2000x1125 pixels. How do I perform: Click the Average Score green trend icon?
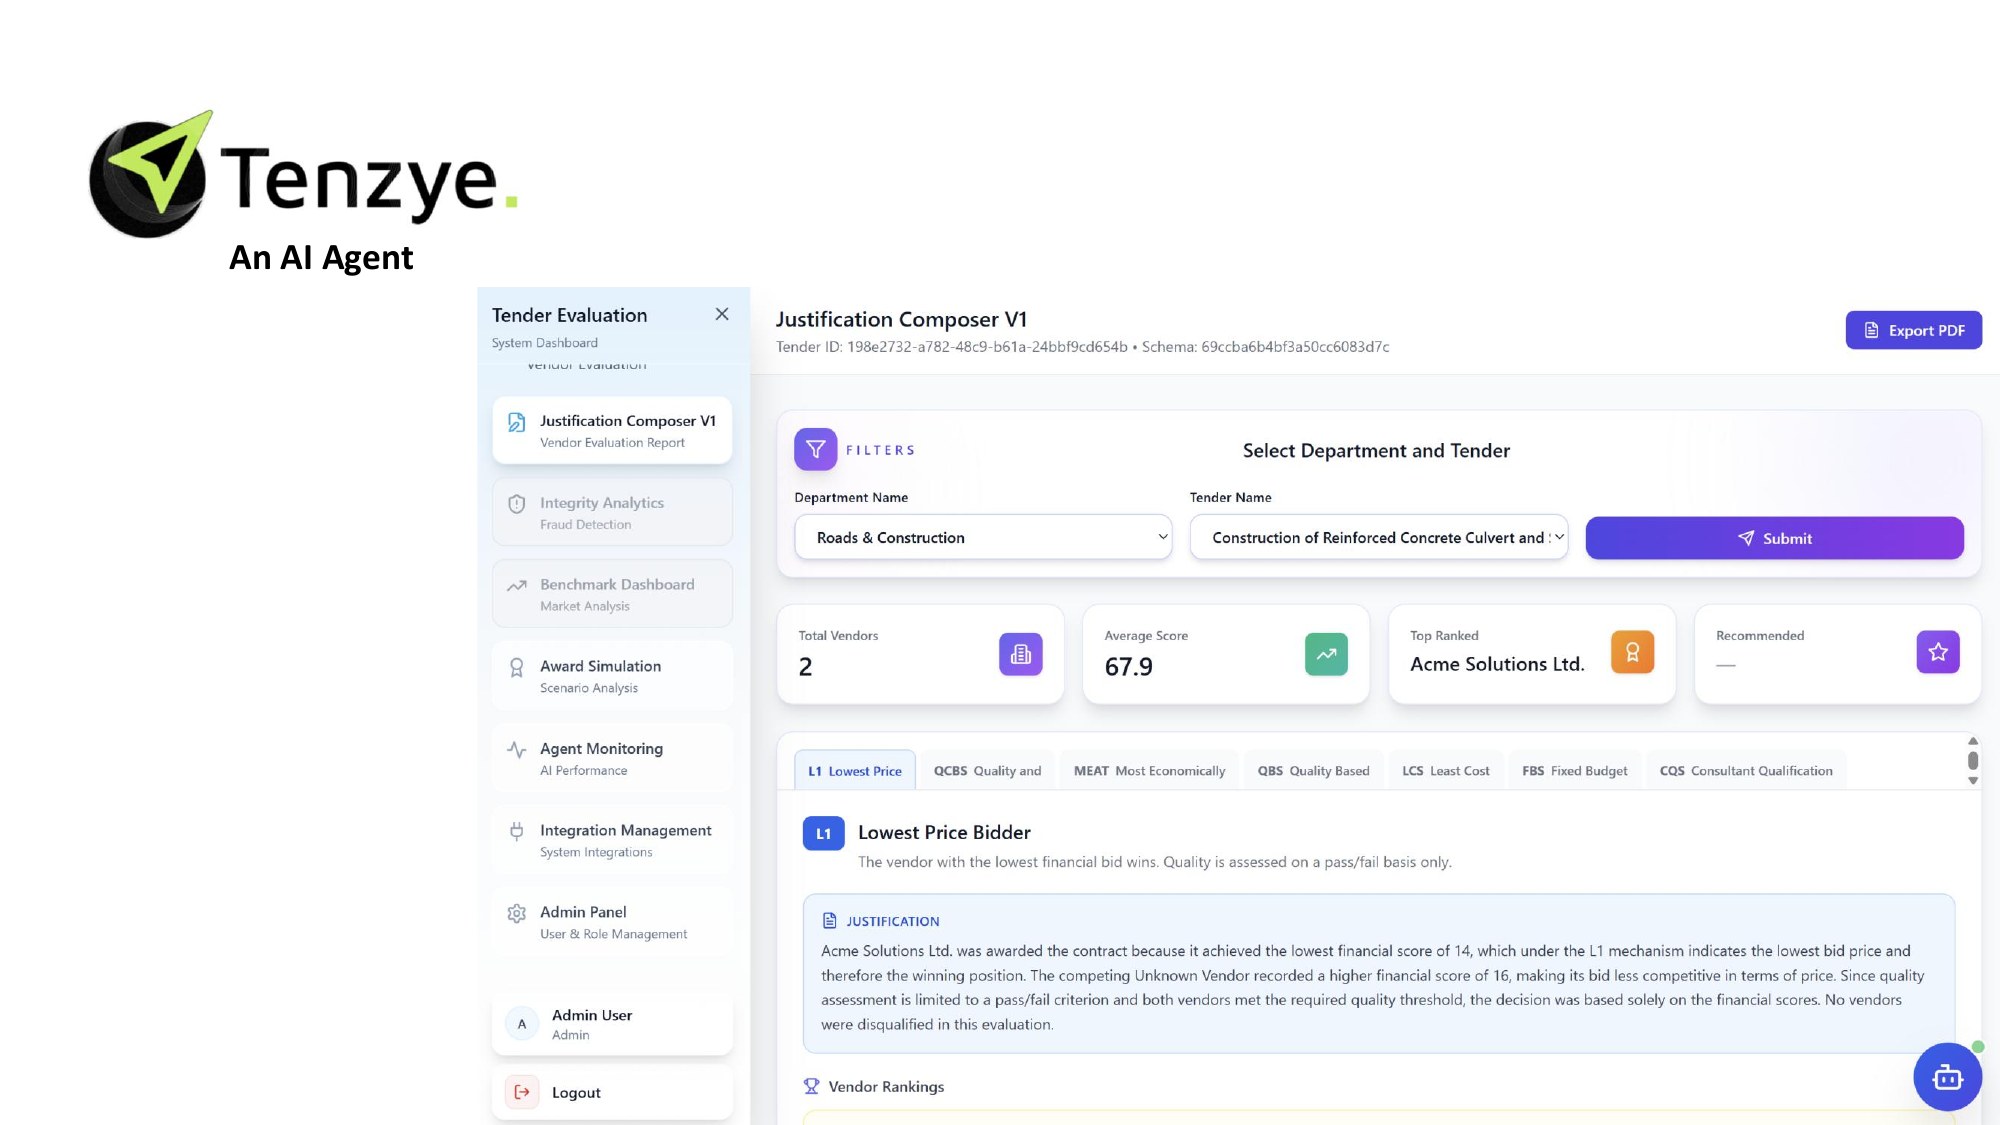point(1326,654)
